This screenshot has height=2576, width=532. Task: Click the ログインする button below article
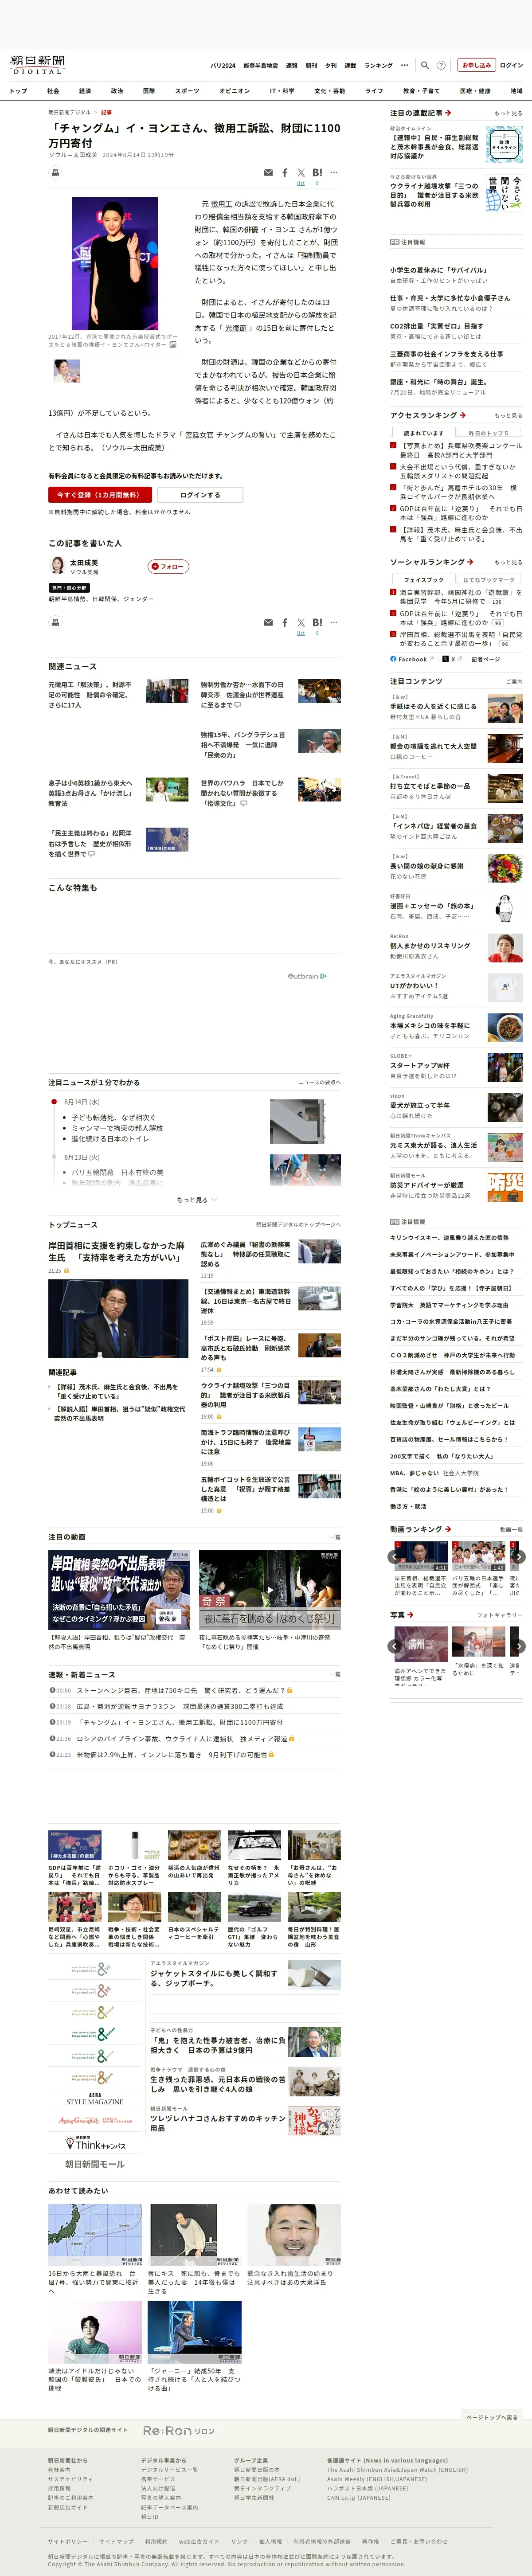click(200, 495)
